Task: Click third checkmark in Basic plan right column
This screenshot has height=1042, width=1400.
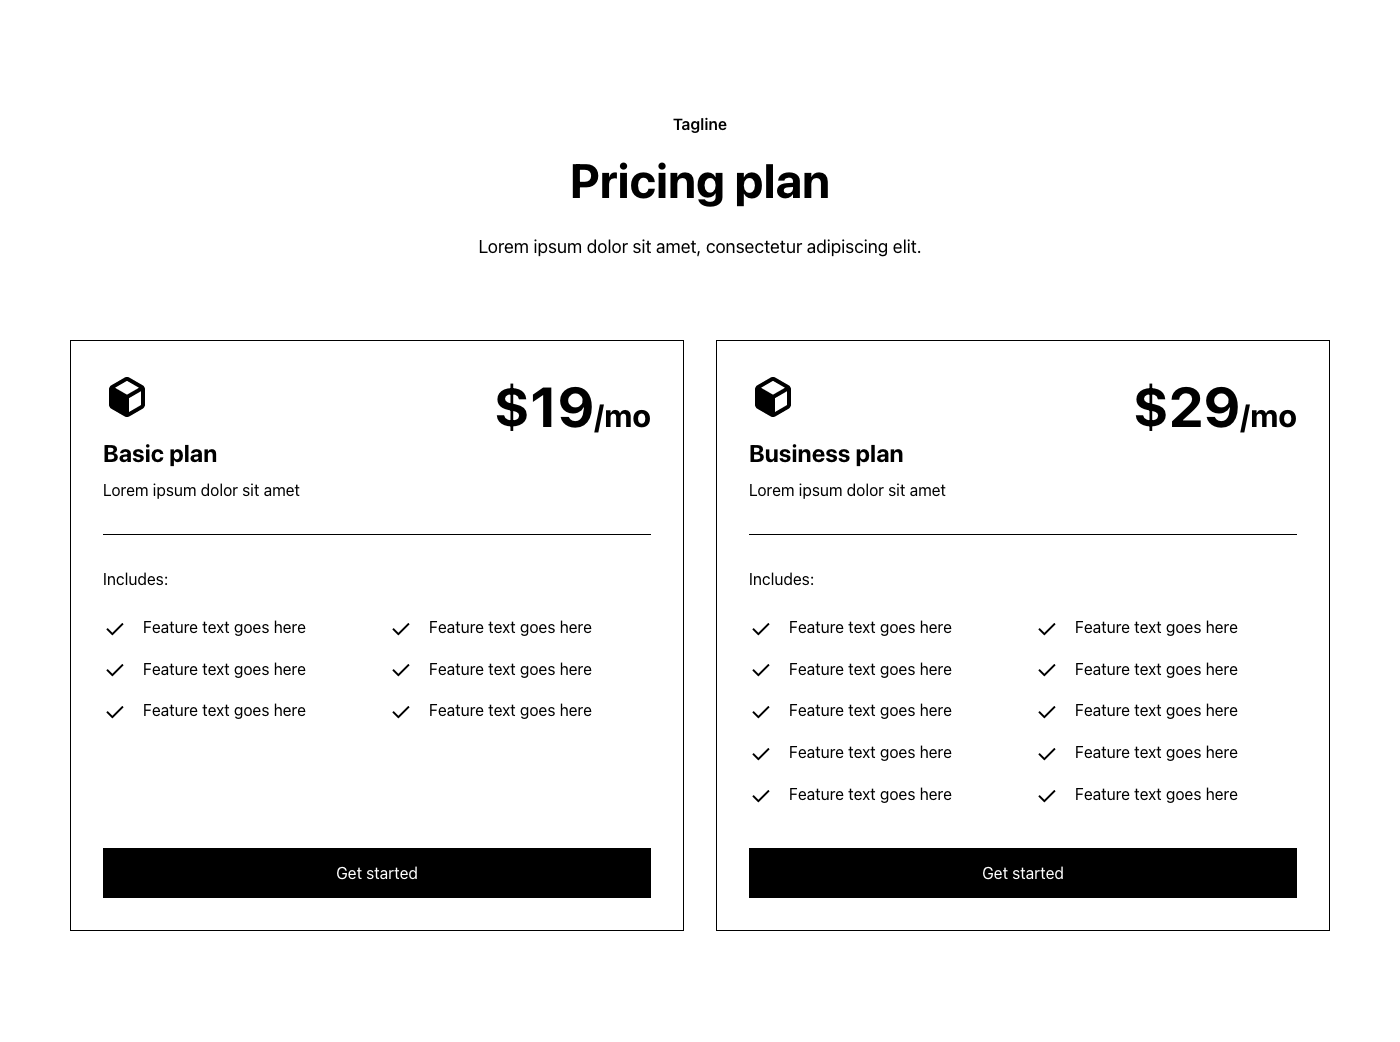Action: coord(401,712)
